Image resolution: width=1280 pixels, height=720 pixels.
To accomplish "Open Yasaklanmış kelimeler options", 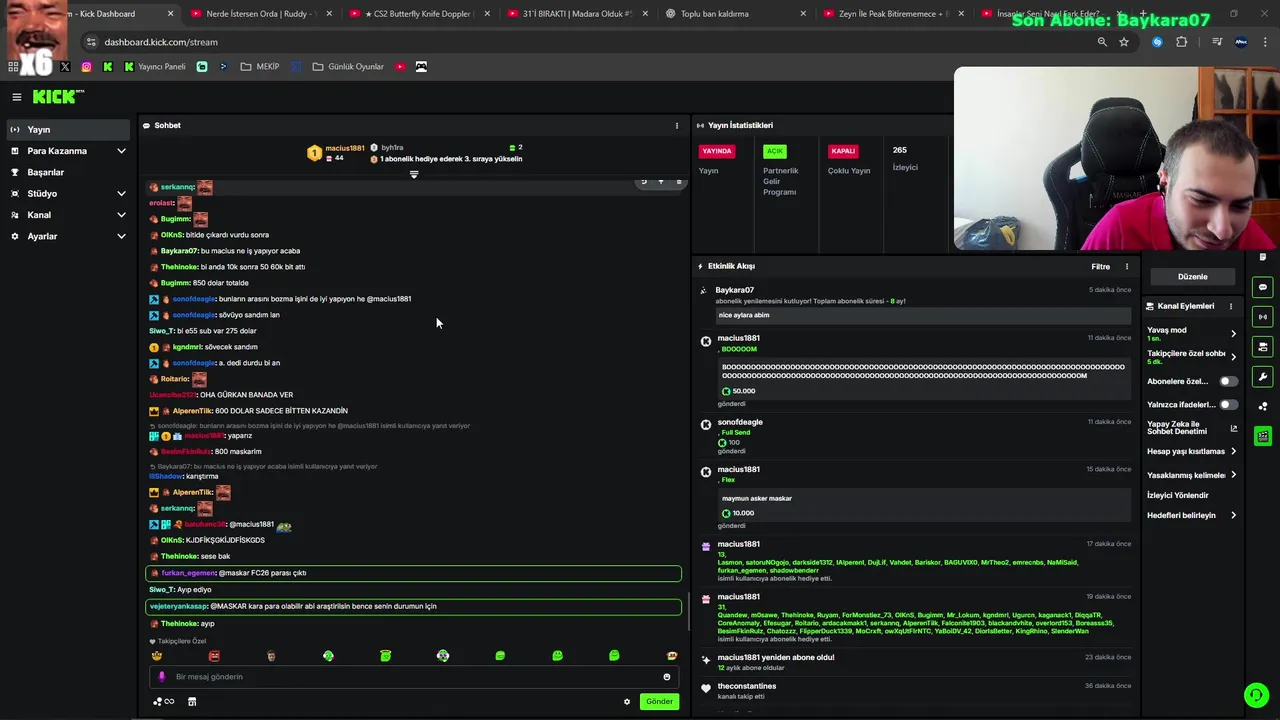I will click(x=1233, y=475).
